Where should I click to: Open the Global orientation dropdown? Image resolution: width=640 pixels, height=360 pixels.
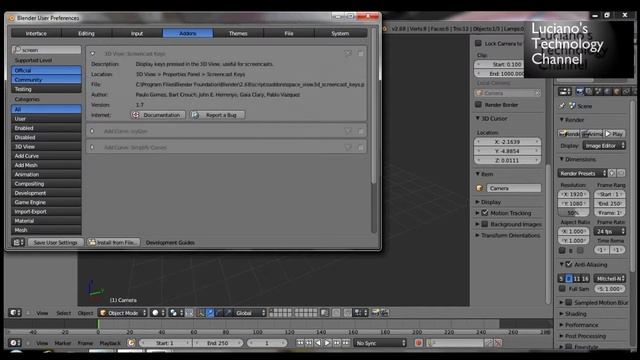coord(250,313)
